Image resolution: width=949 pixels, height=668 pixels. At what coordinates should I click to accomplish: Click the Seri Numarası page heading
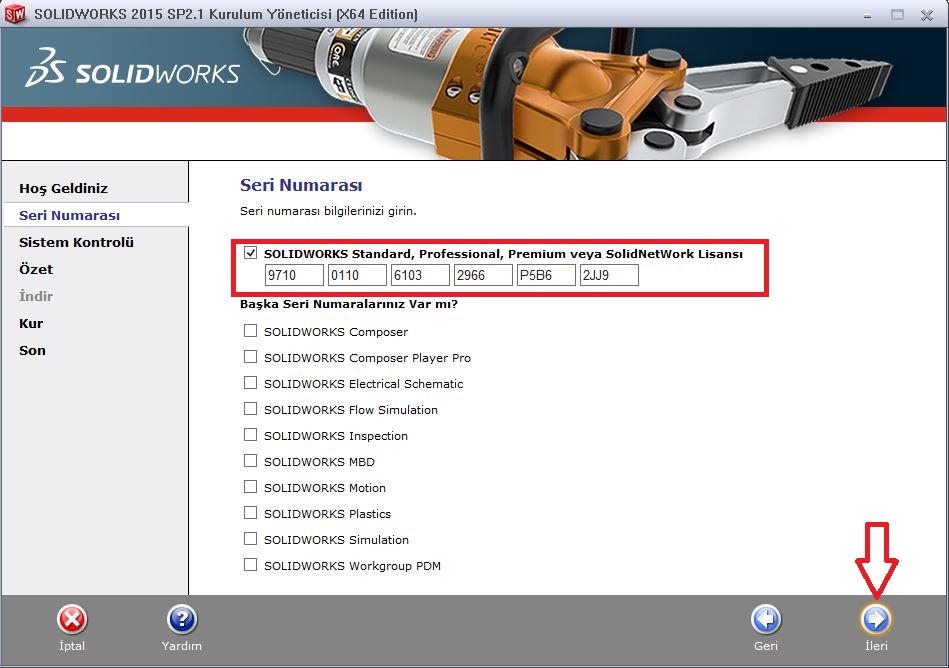[301, 185]
